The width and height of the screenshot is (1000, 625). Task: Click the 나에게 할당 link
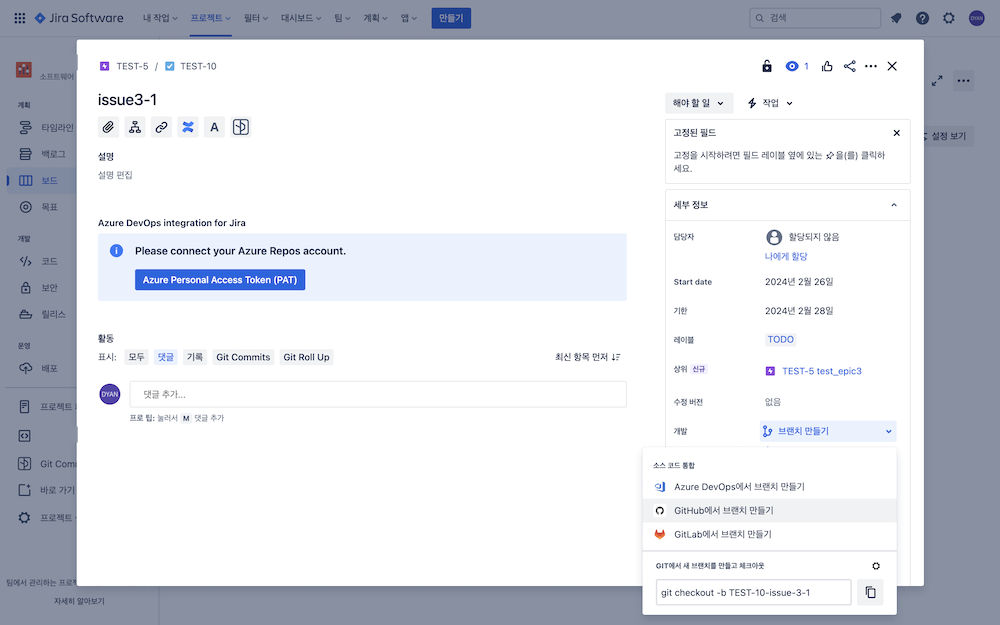pyautogui.click(x=786, y=256)
